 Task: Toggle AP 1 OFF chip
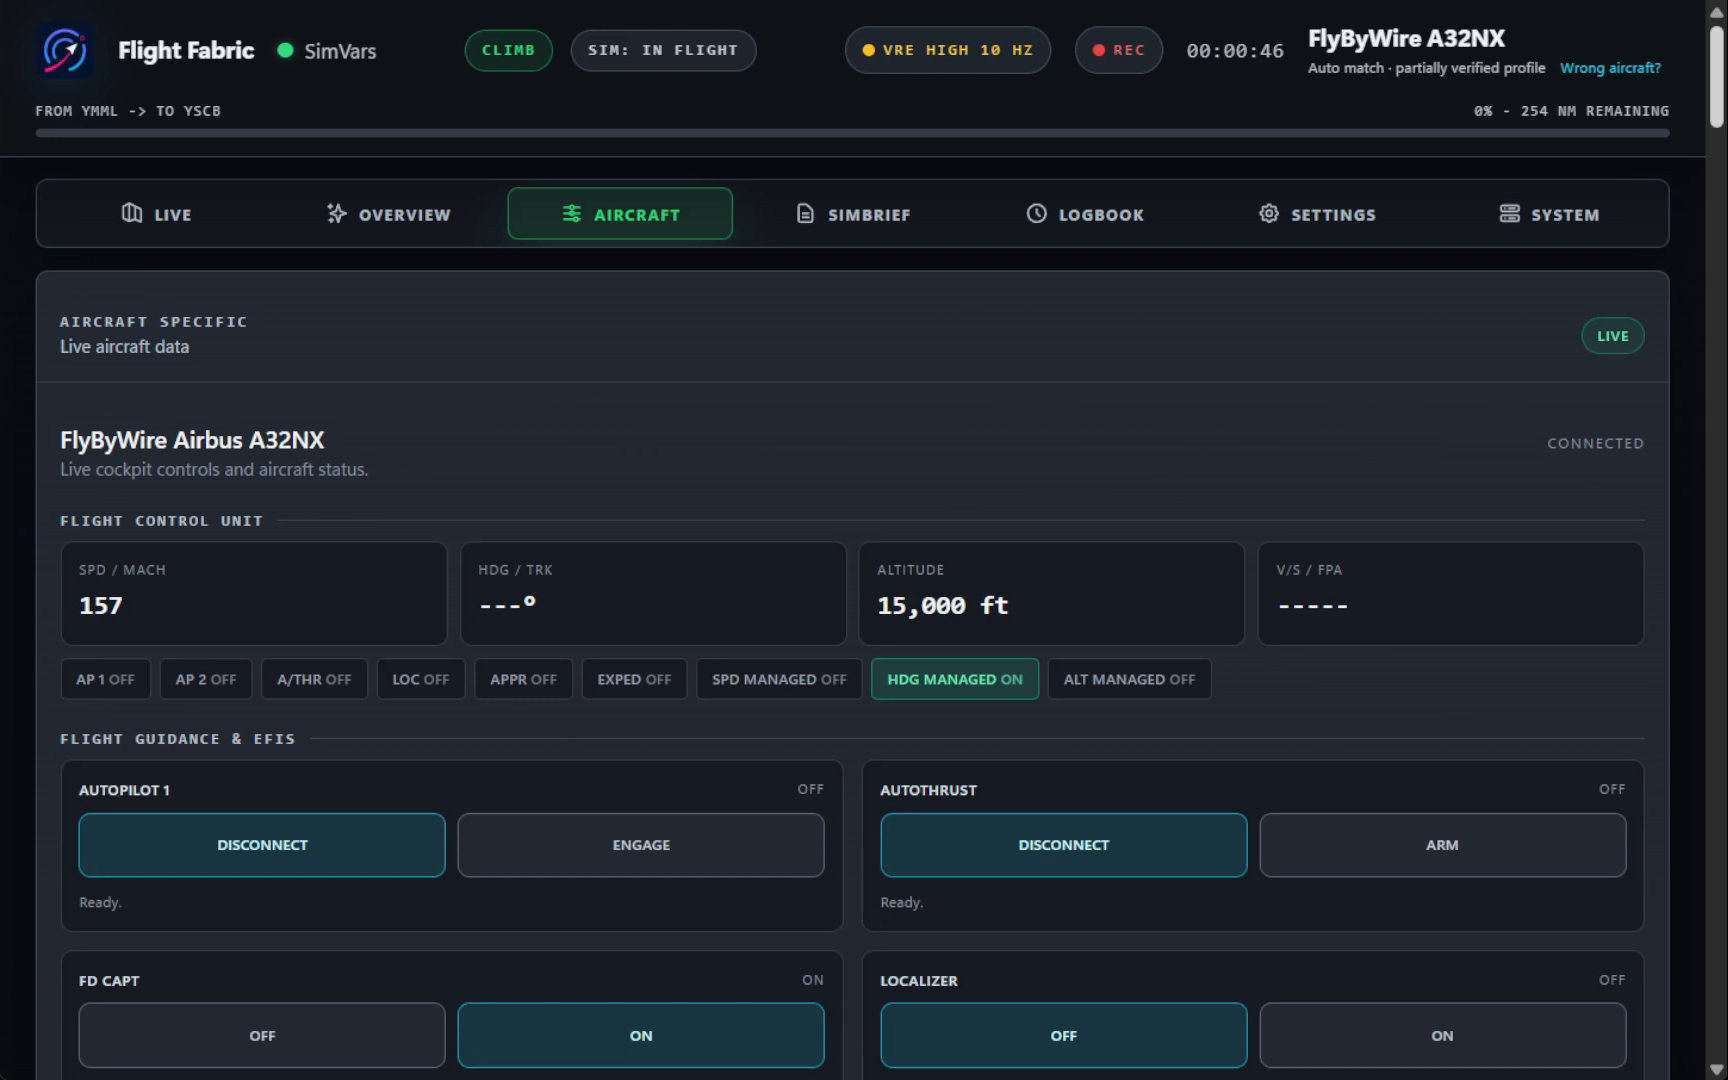tap(105, 679)
